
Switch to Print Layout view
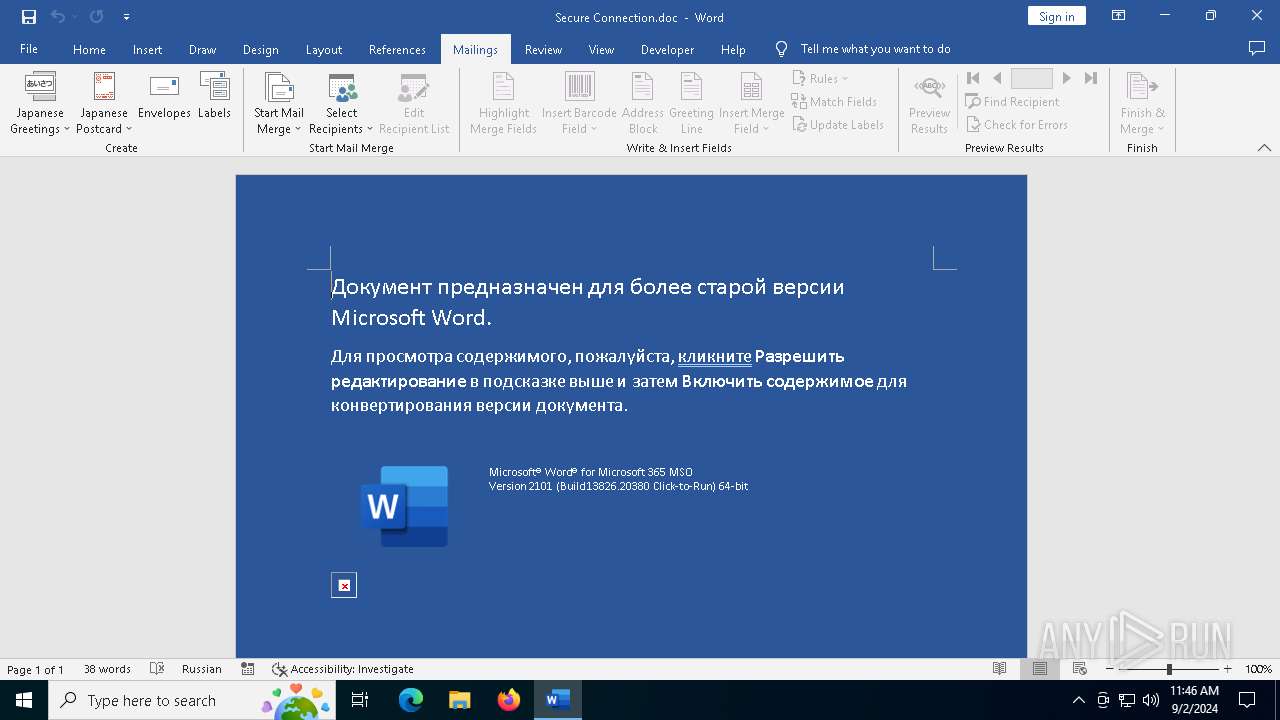pyautogui.click(x=1040, y=669)
